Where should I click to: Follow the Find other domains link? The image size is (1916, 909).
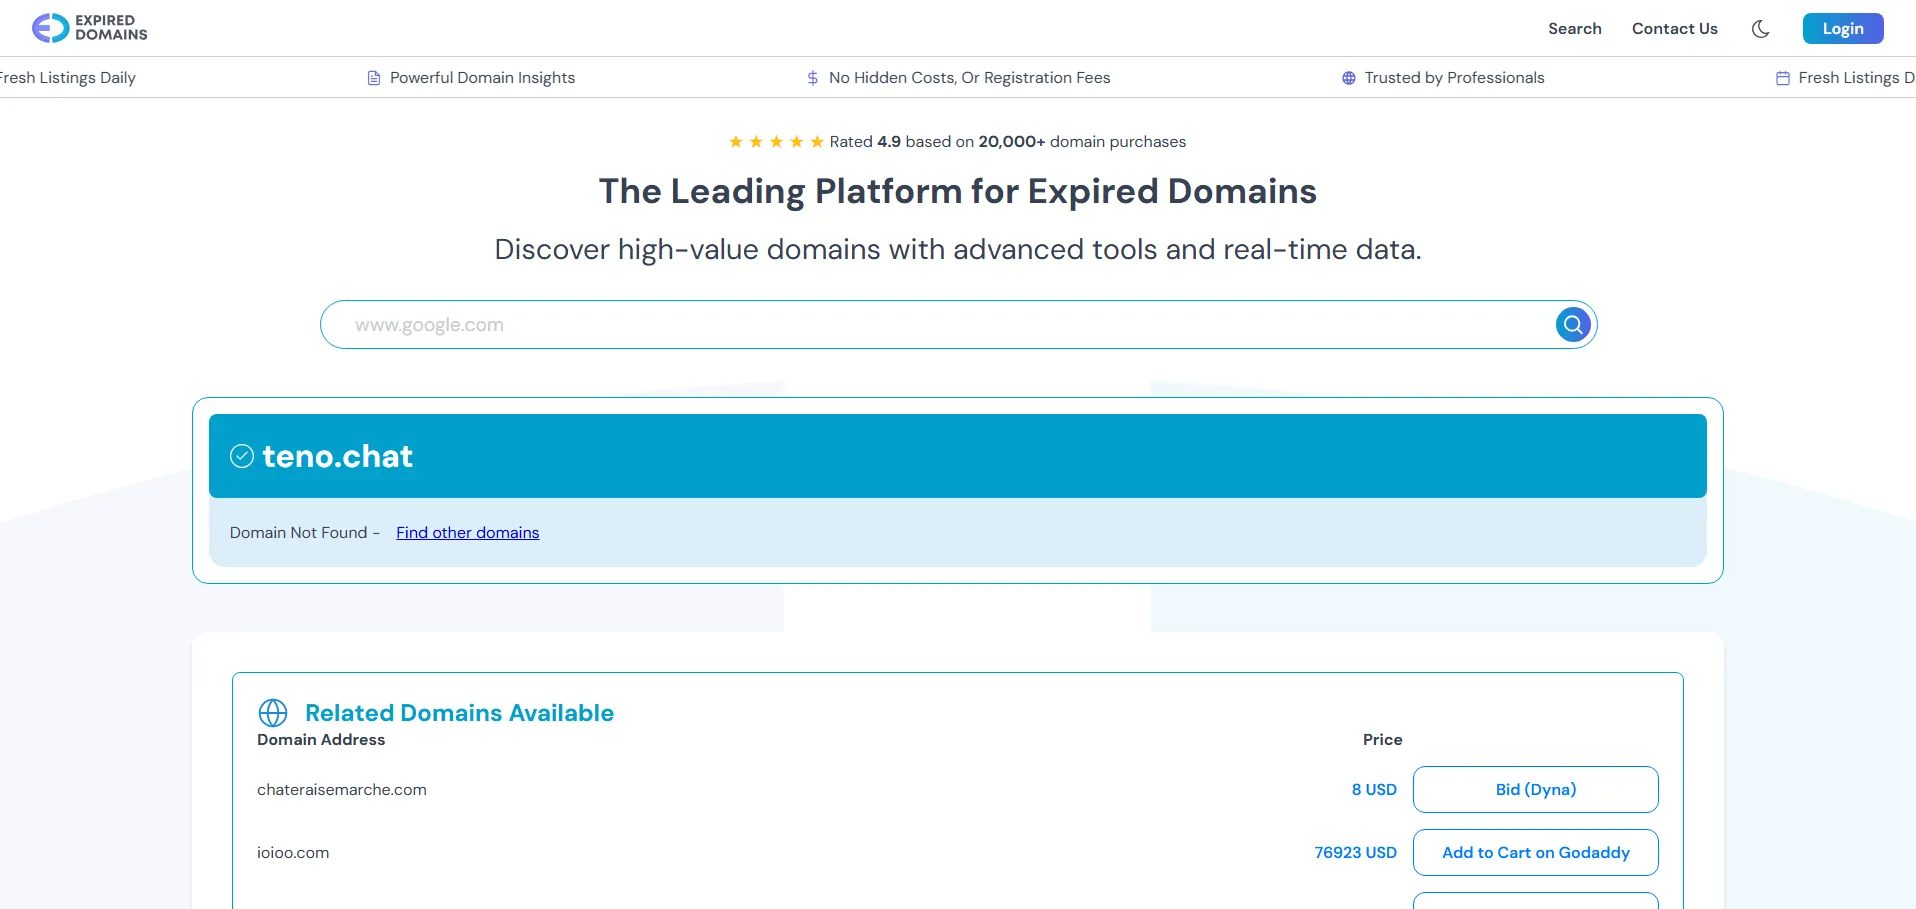tap(467, 533)
